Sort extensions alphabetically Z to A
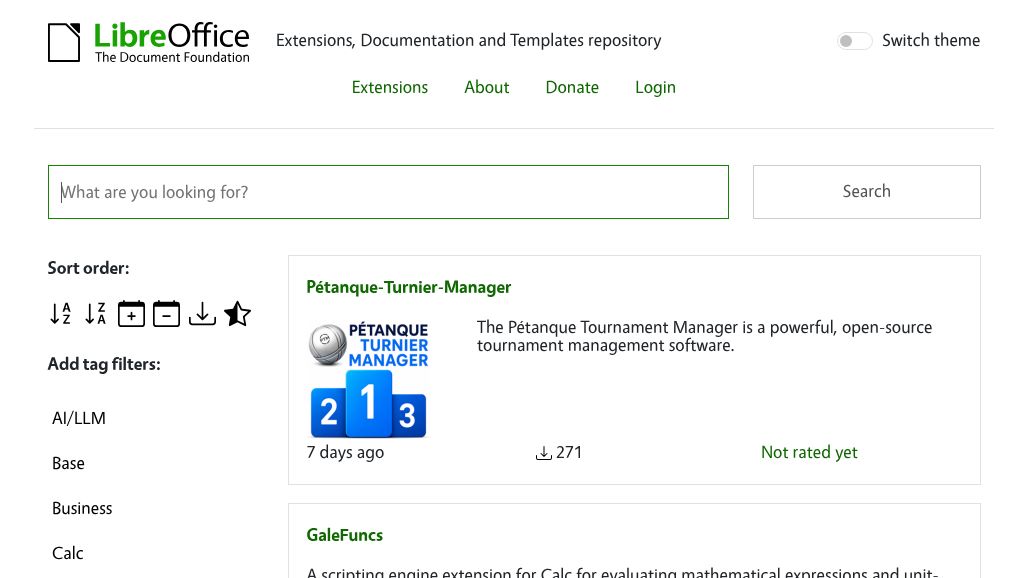1028x578 pixels. 96,314
